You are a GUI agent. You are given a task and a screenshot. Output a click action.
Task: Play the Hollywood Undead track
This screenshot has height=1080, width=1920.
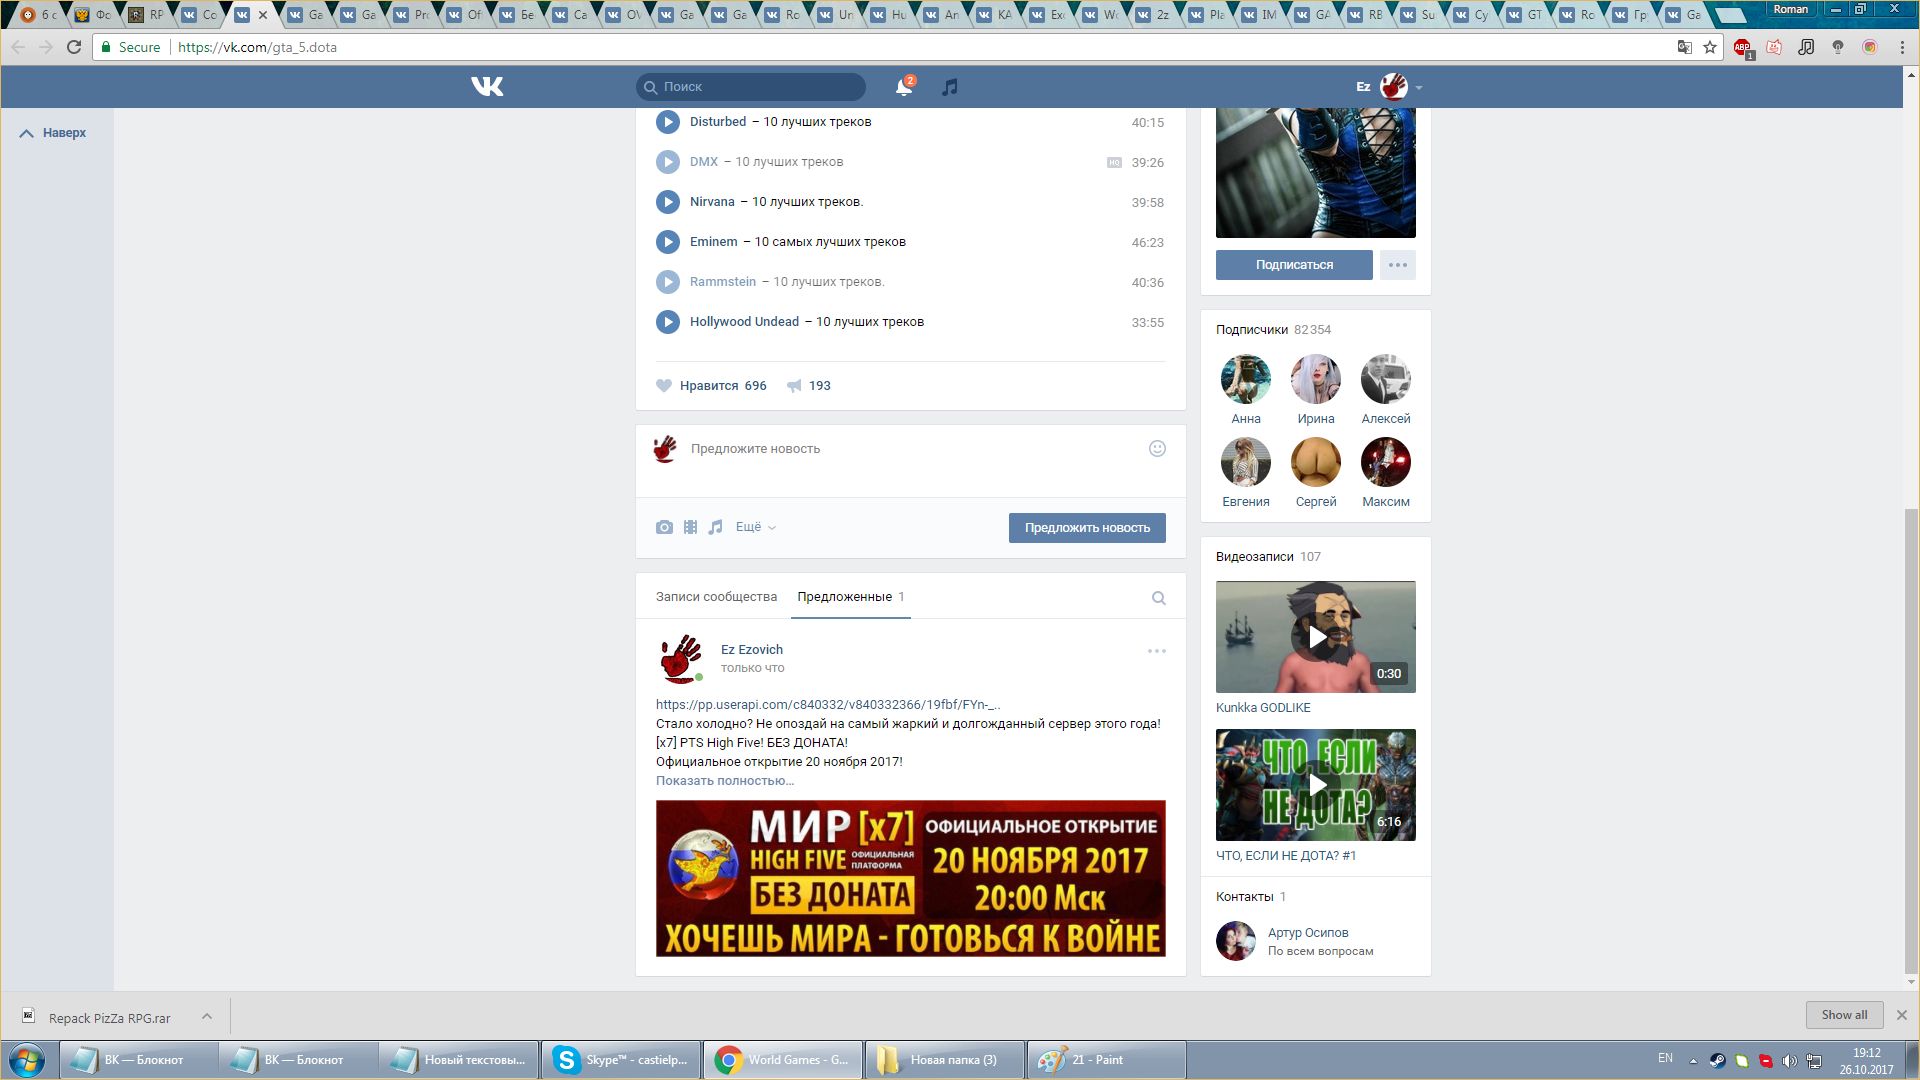click(667, 322)
